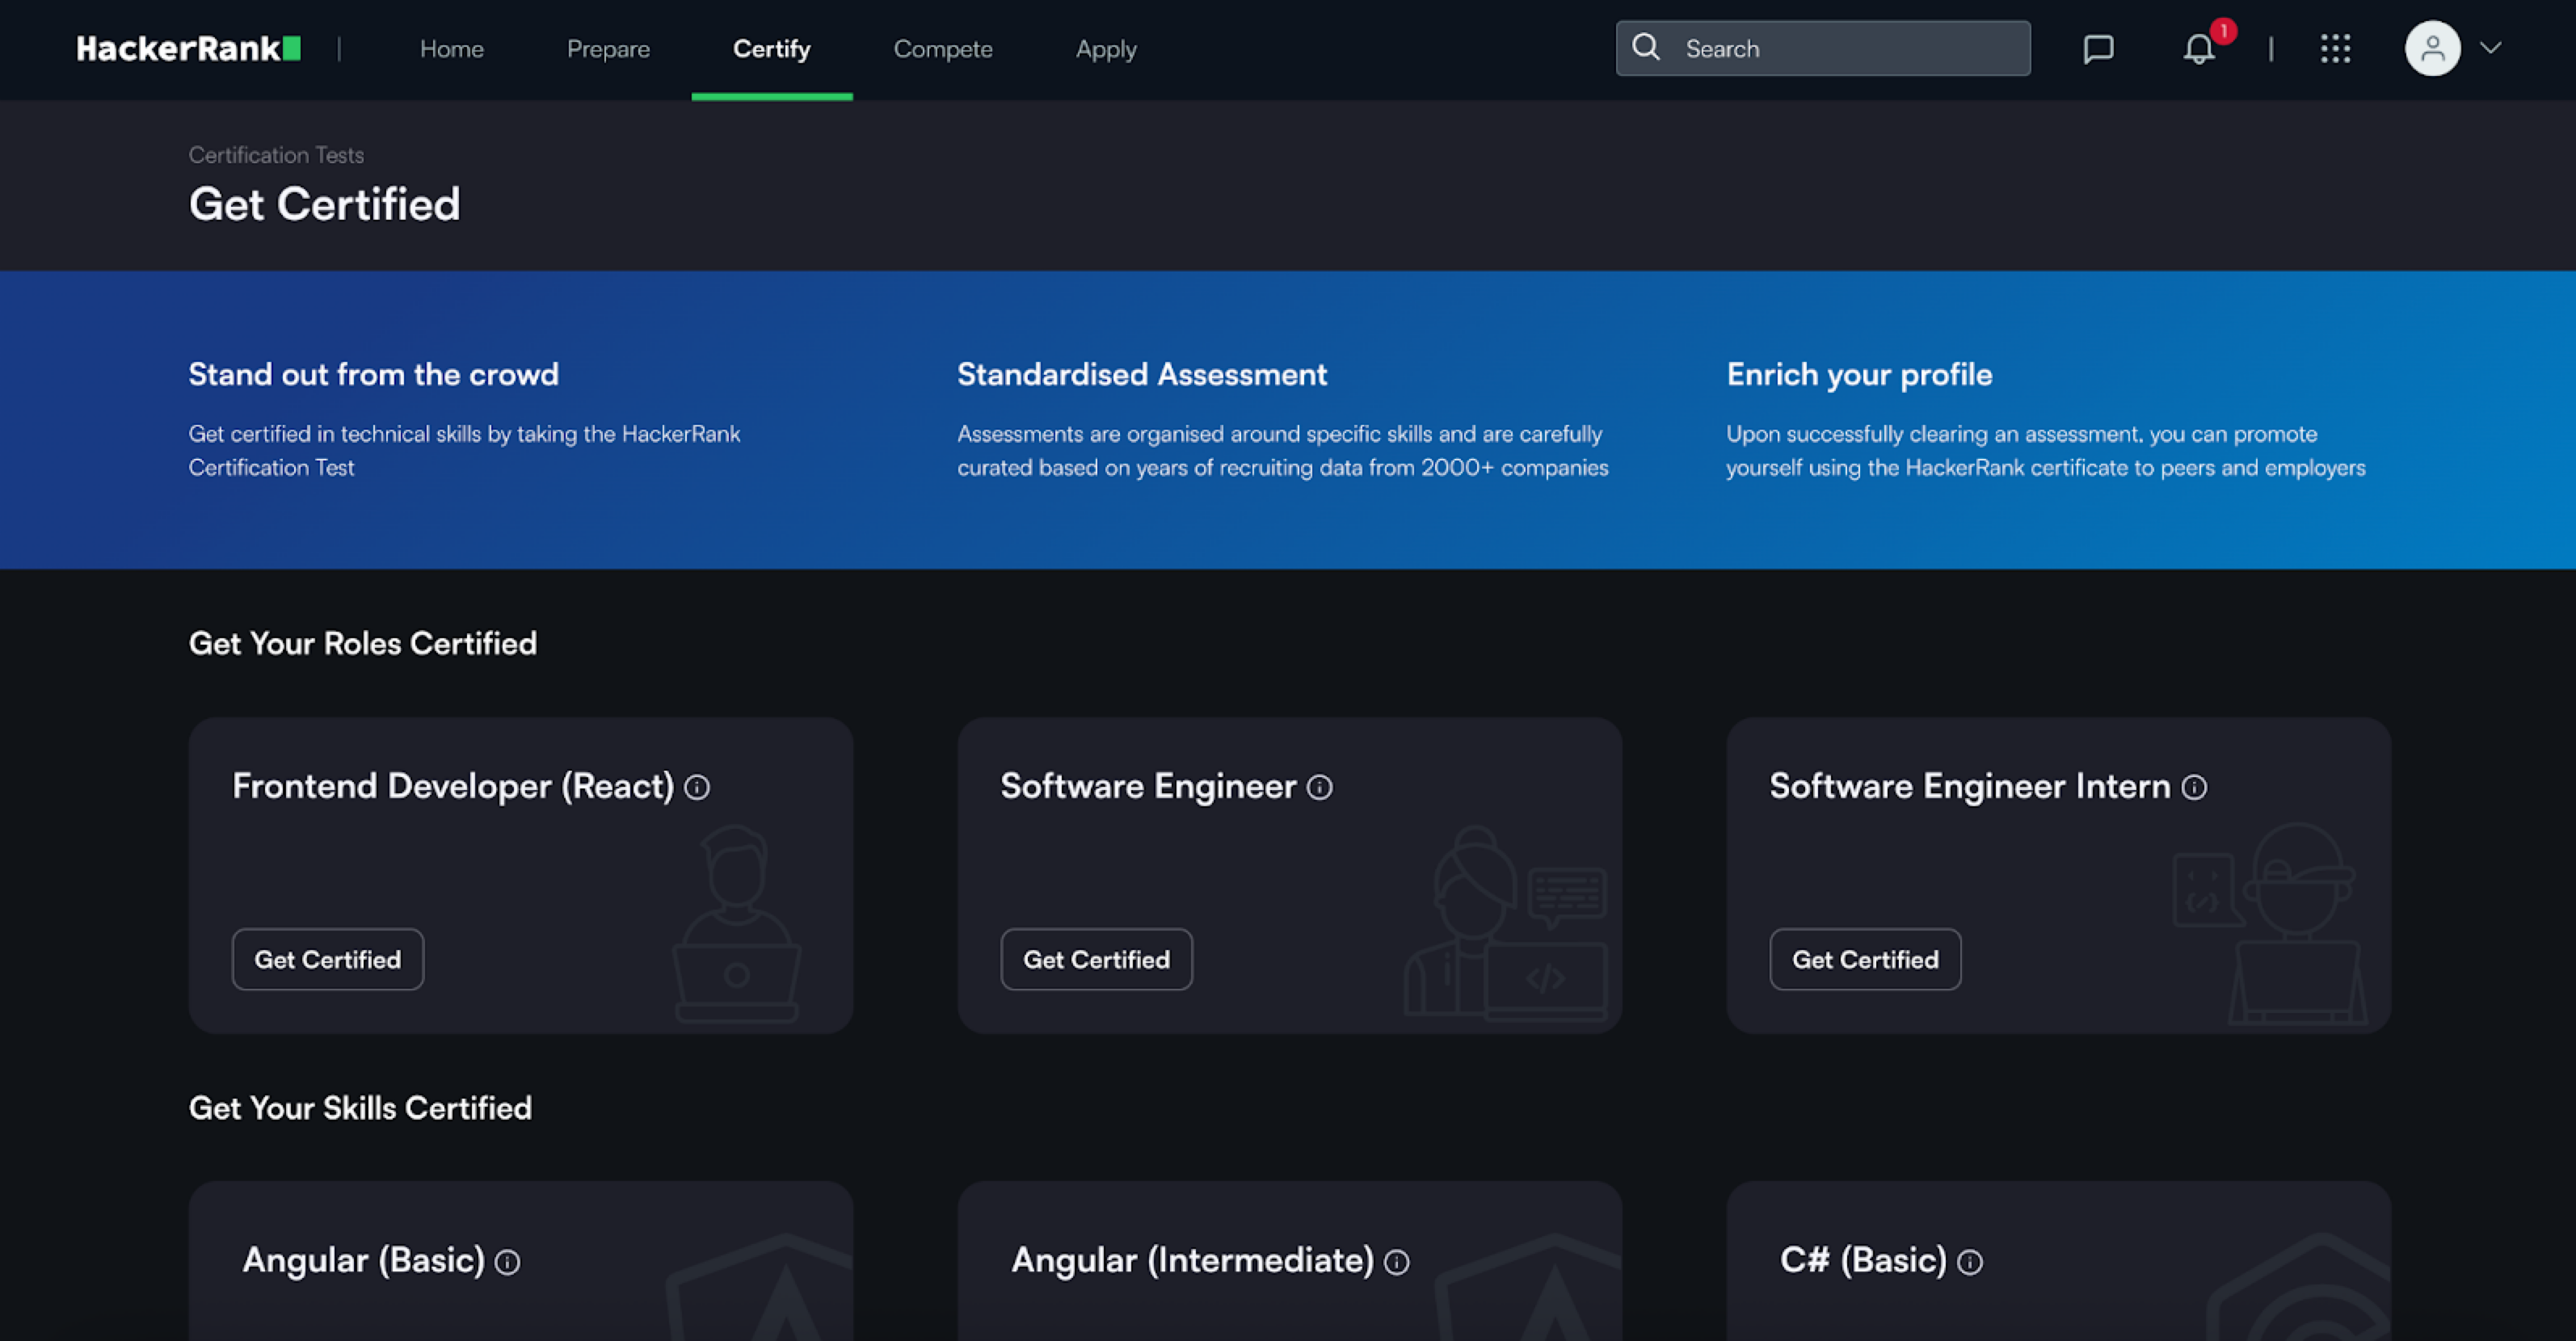
Task: Click the user profile avatar
Action: [x=2432, y=48]
